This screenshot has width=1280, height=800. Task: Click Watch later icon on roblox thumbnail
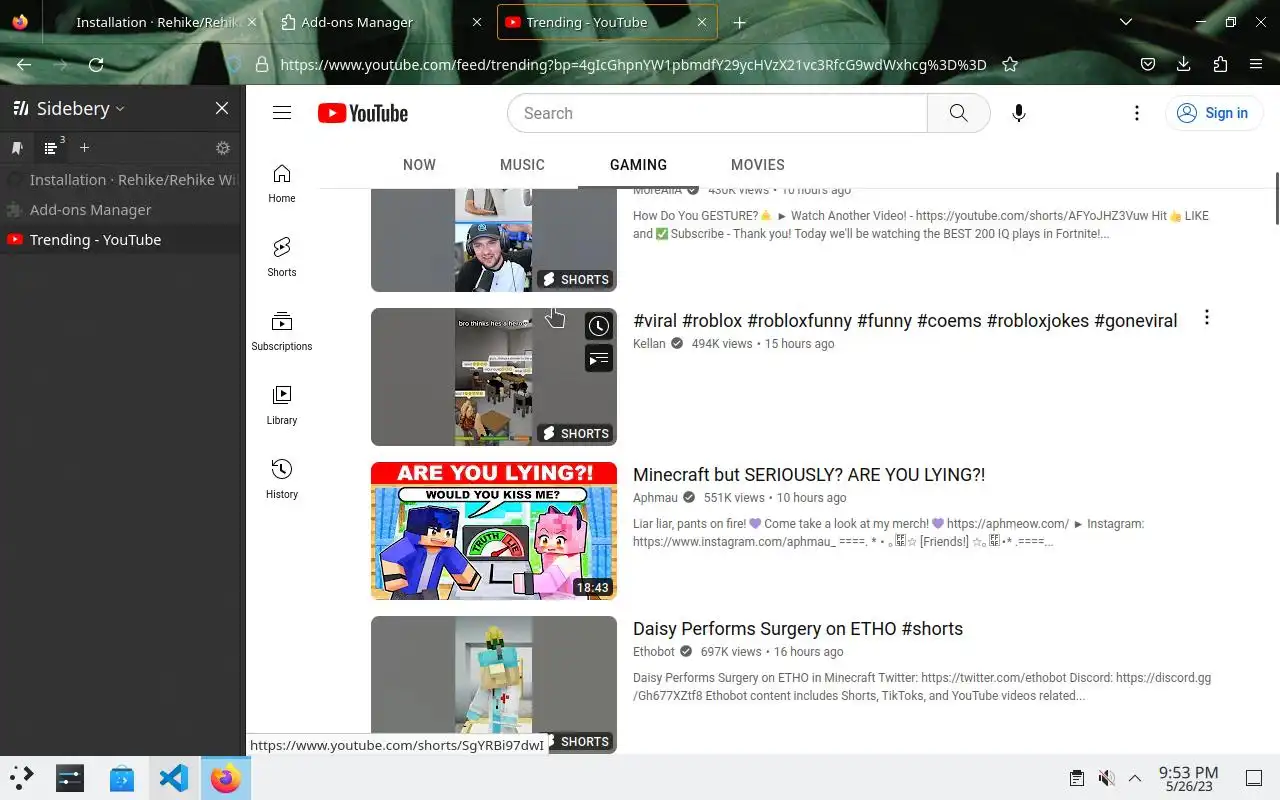pos(598,326)
